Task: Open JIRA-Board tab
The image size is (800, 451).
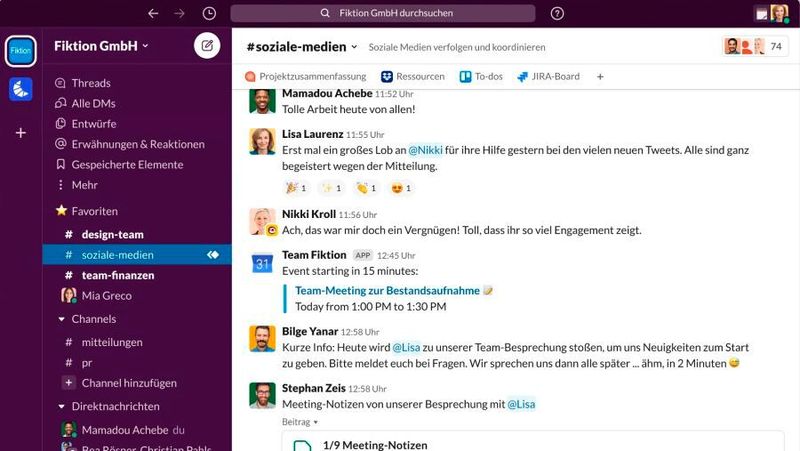Action: 548,77
